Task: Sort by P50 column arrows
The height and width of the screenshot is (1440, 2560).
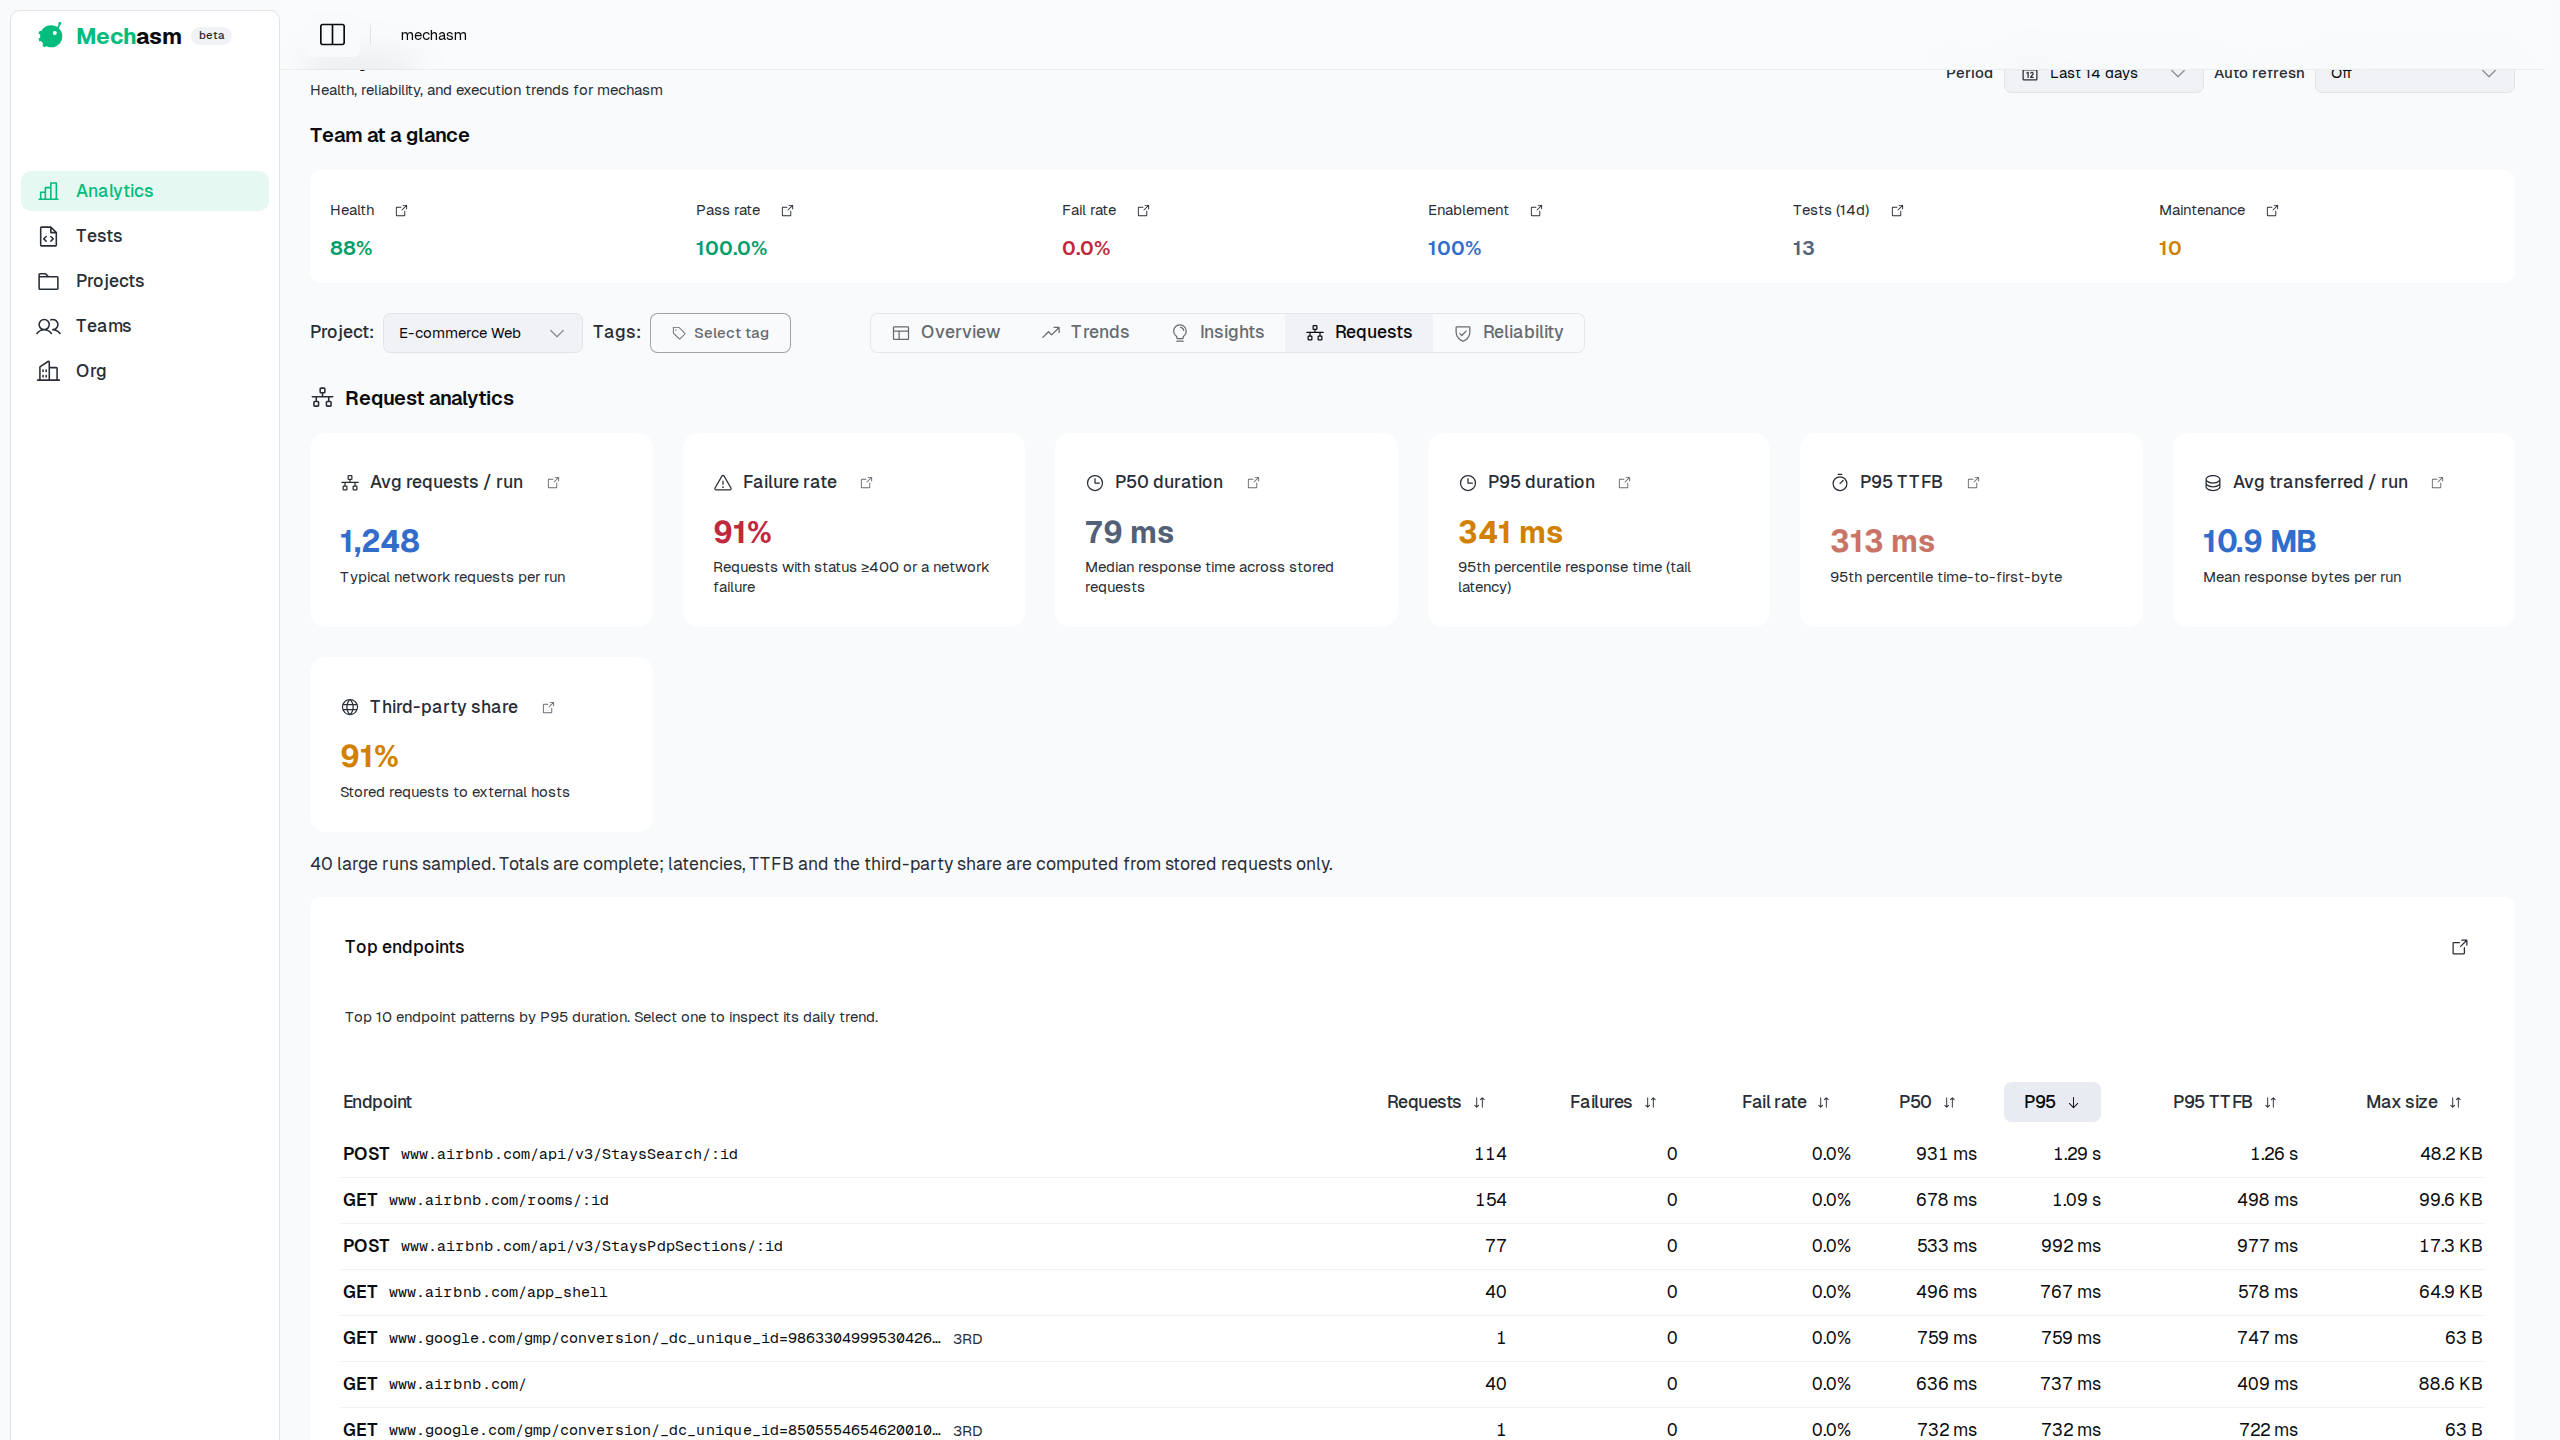Action: coord(1949,1102)
